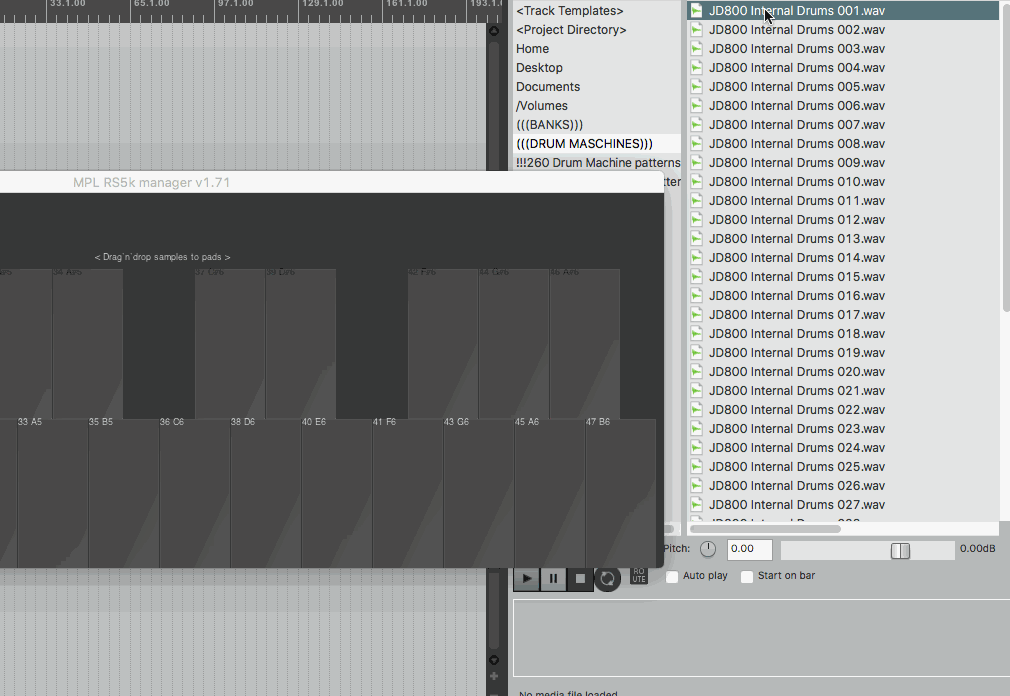Open the Documents location
This screenshot has height=696, width=1010.
(548, 87)
